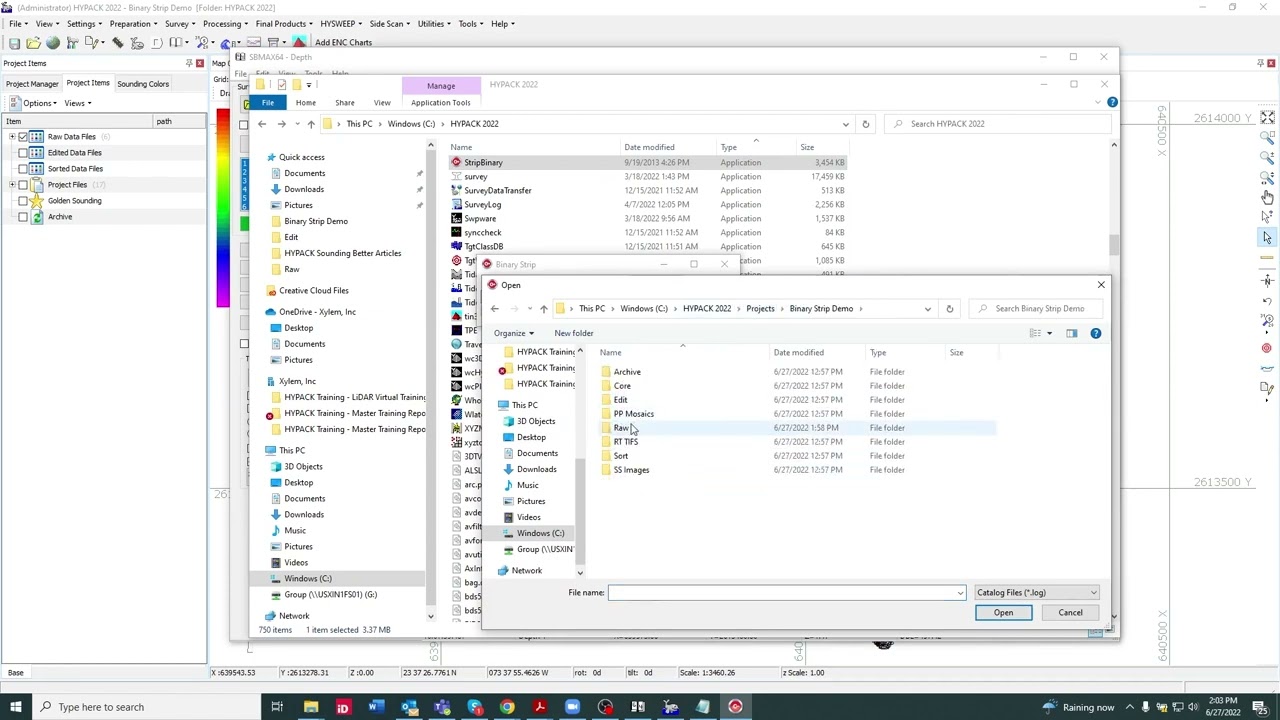The width and height of the screenshot is (1280, 720).
Task: Toggle the Archive checkbox in Project Items
Action: 23,216
